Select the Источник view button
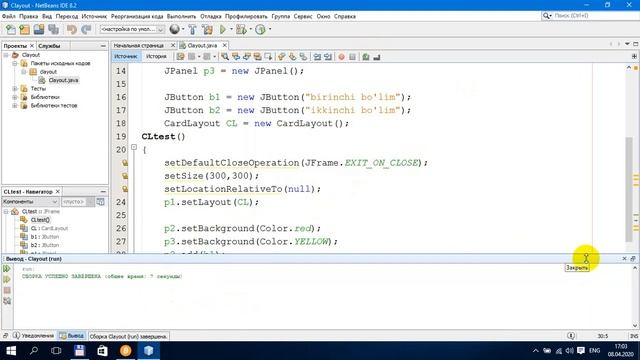This screenshot has height=360, width=640. click(x=126, y=57)
